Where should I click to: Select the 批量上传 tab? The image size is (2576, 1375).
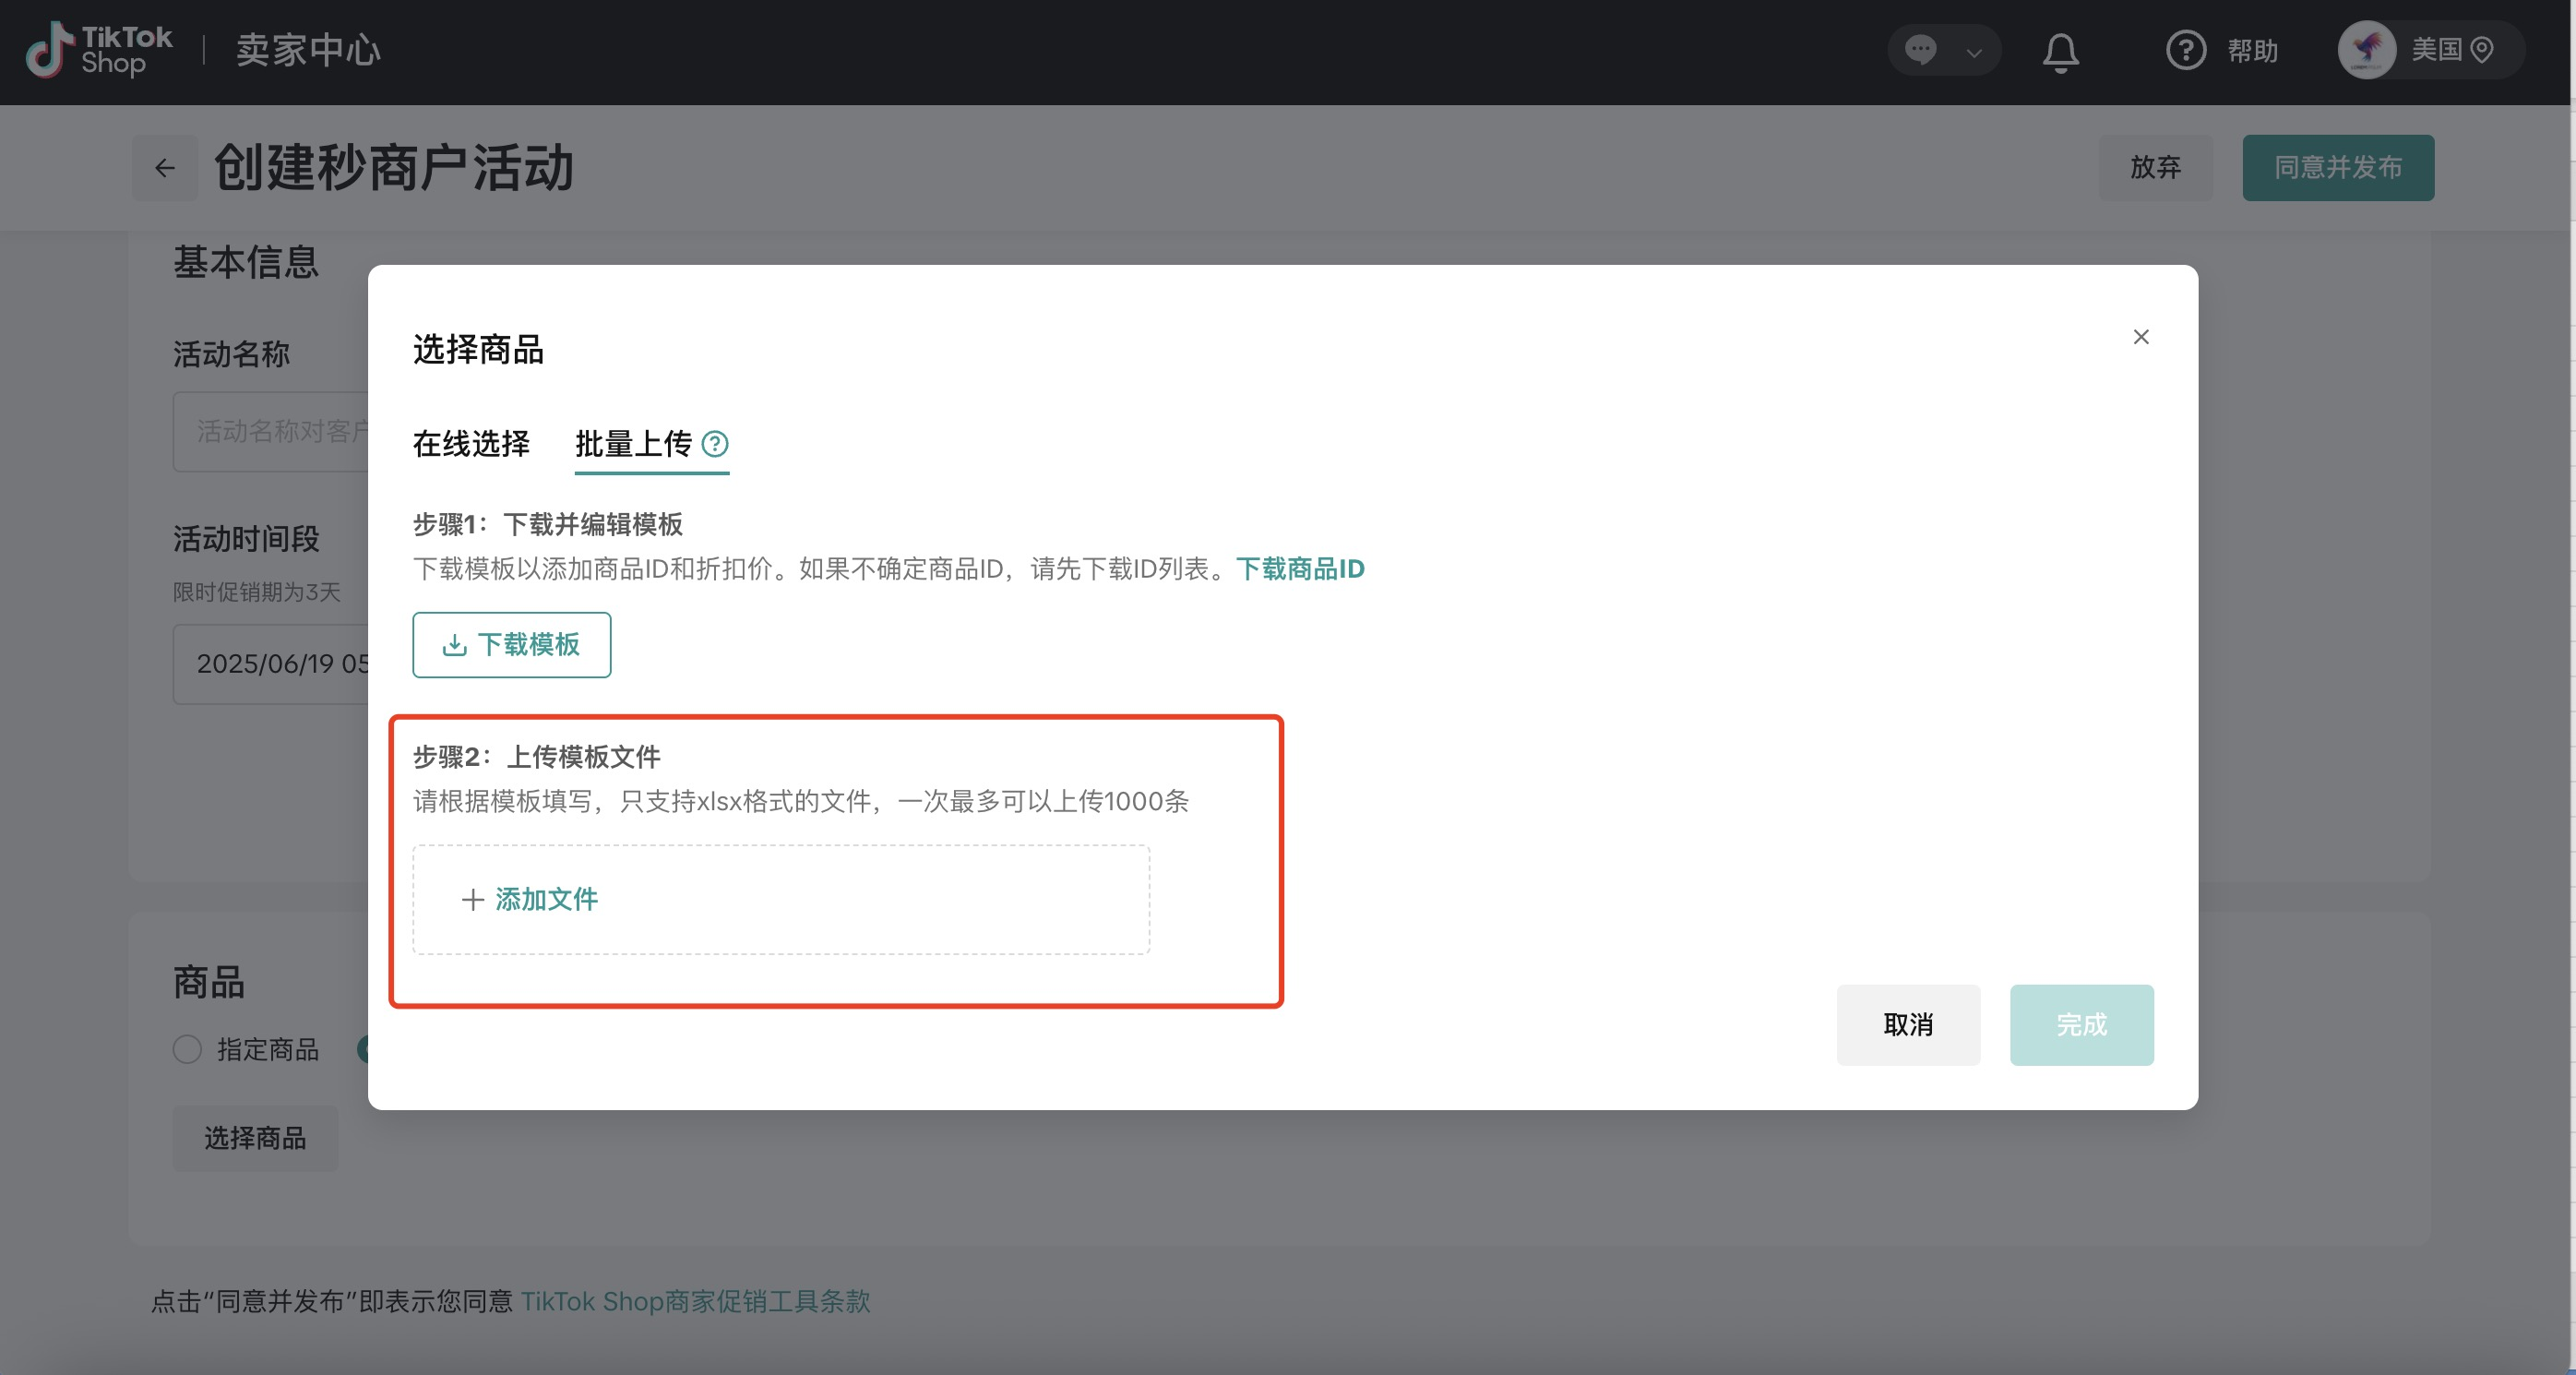(633, 443)
